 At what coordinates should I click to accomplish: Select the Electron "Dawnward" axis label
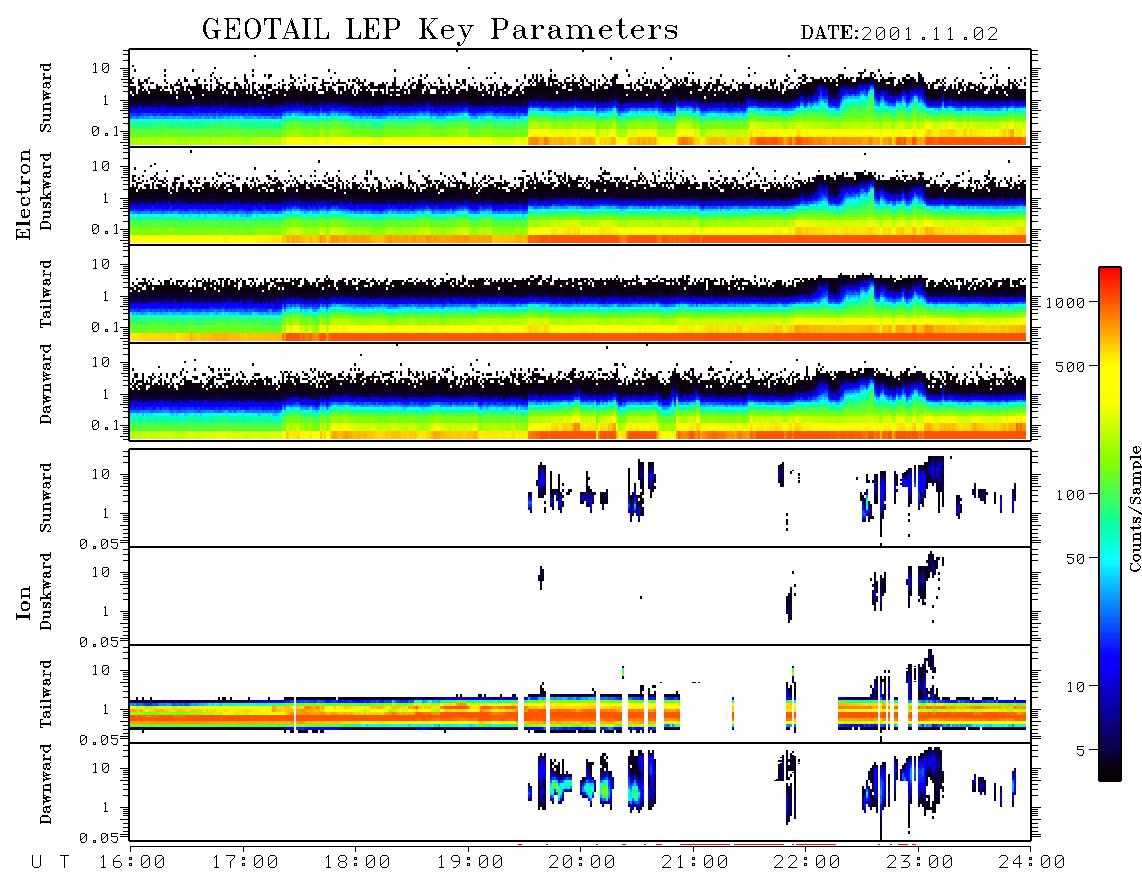coord(46,384)
